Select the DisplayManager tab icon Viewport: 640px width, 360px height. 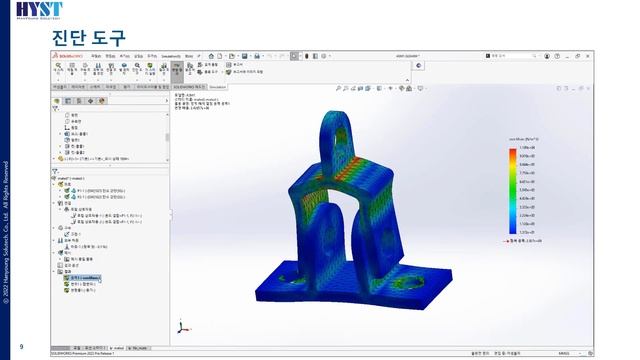[102, 101]
